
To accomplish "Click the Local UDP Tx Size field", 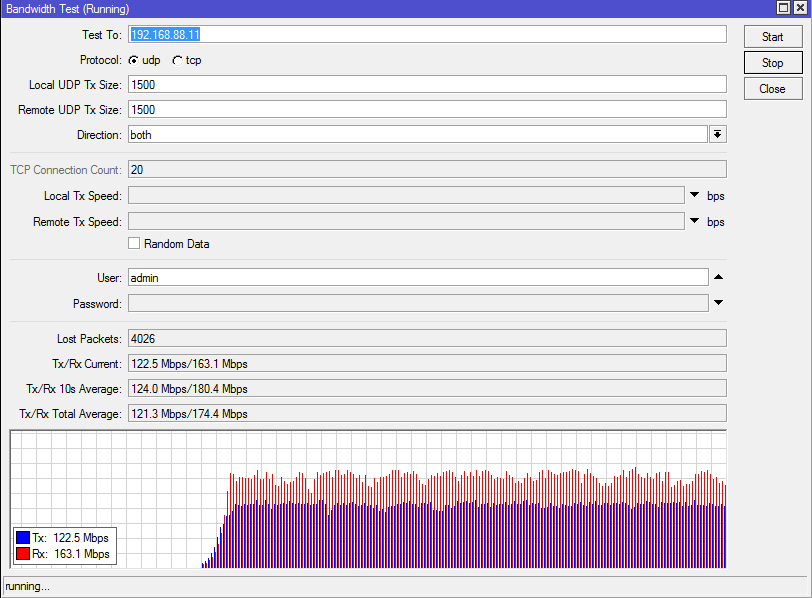I will 427,85.
